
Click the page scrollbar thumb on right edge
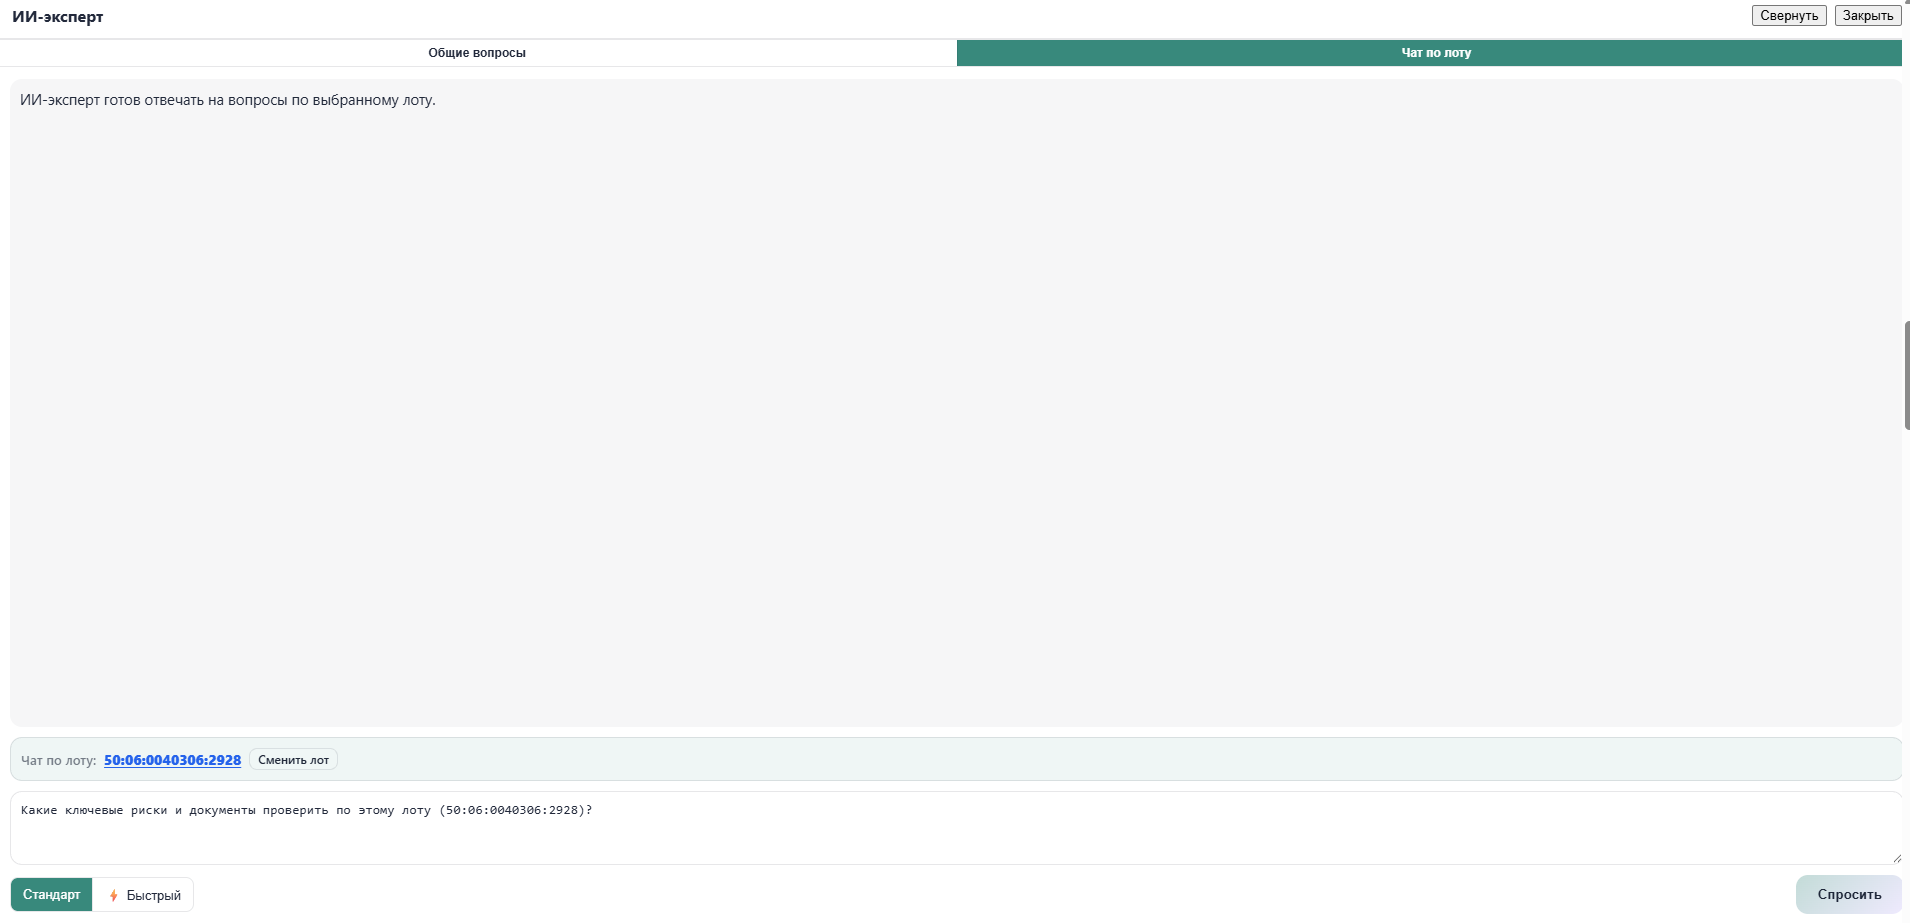click(1907, 375)
